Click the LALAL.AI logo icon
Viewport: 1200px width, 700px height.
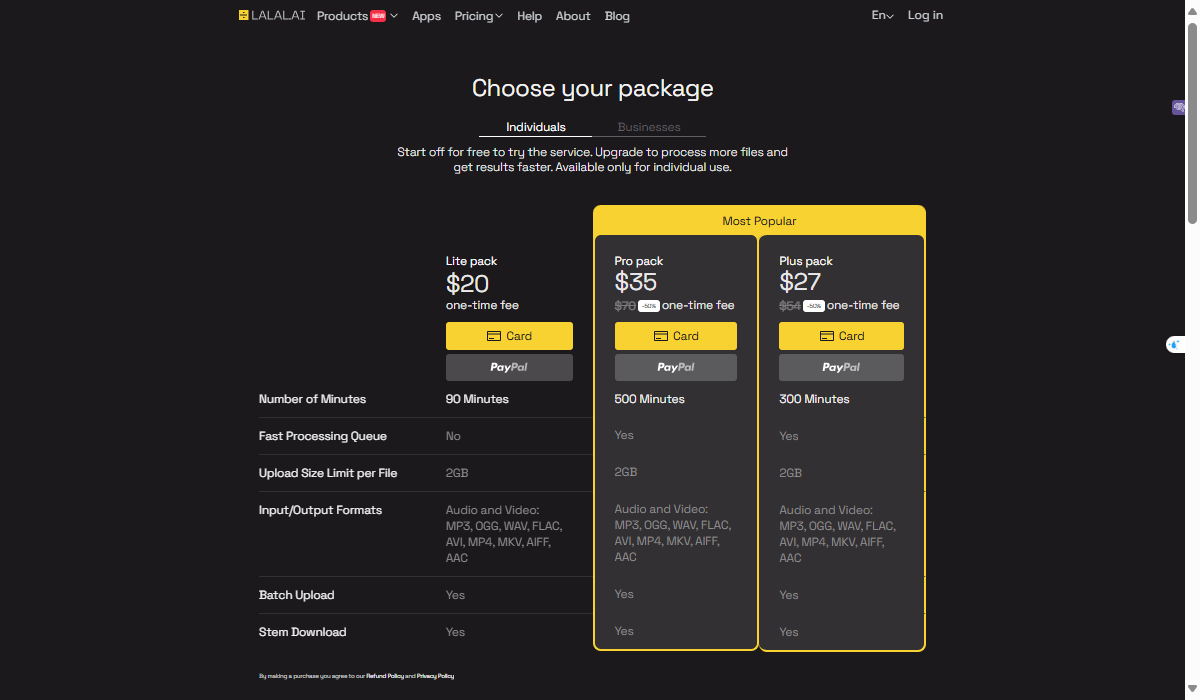click(x=243, y=15)
